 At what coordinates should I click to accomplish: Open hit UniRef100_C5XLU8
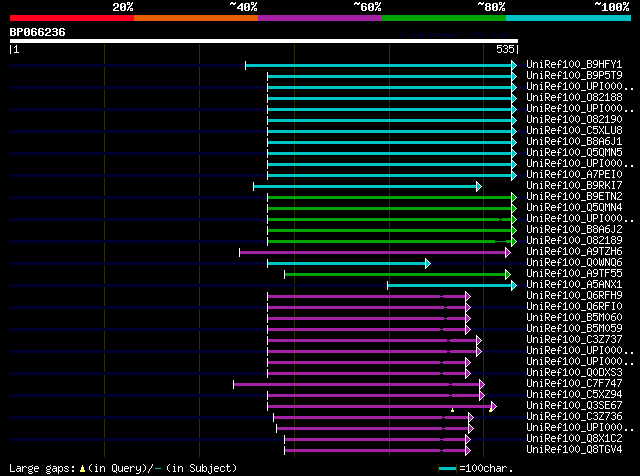pos(574,131)
